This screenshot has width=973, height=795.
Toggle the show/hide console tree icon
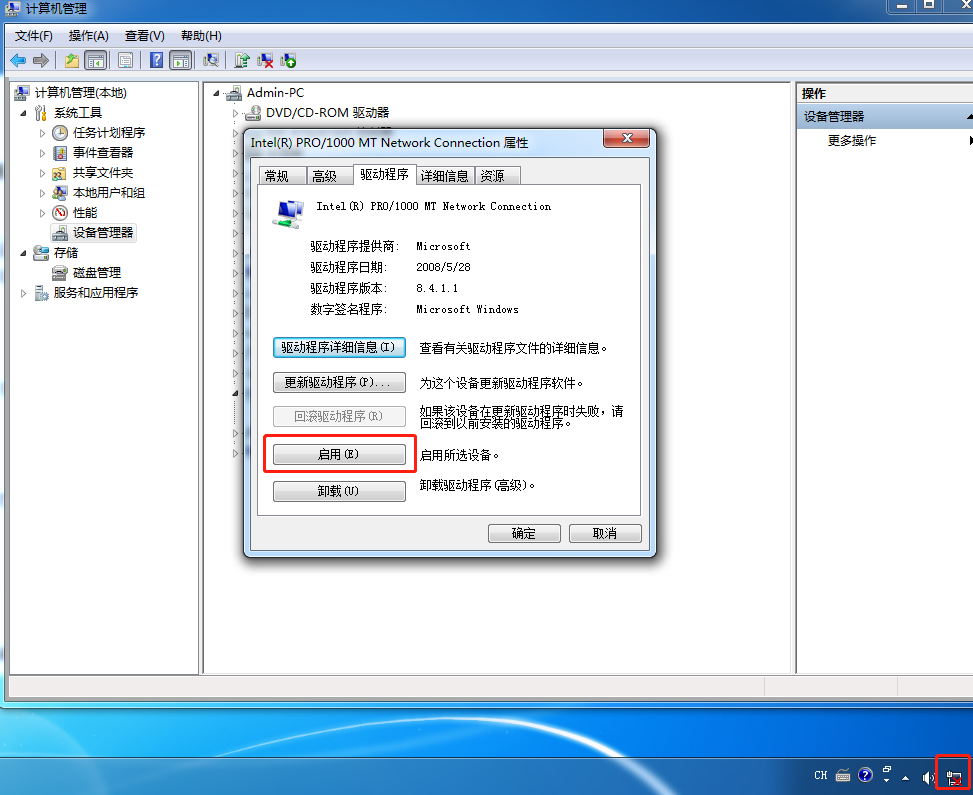coord(96,60)
